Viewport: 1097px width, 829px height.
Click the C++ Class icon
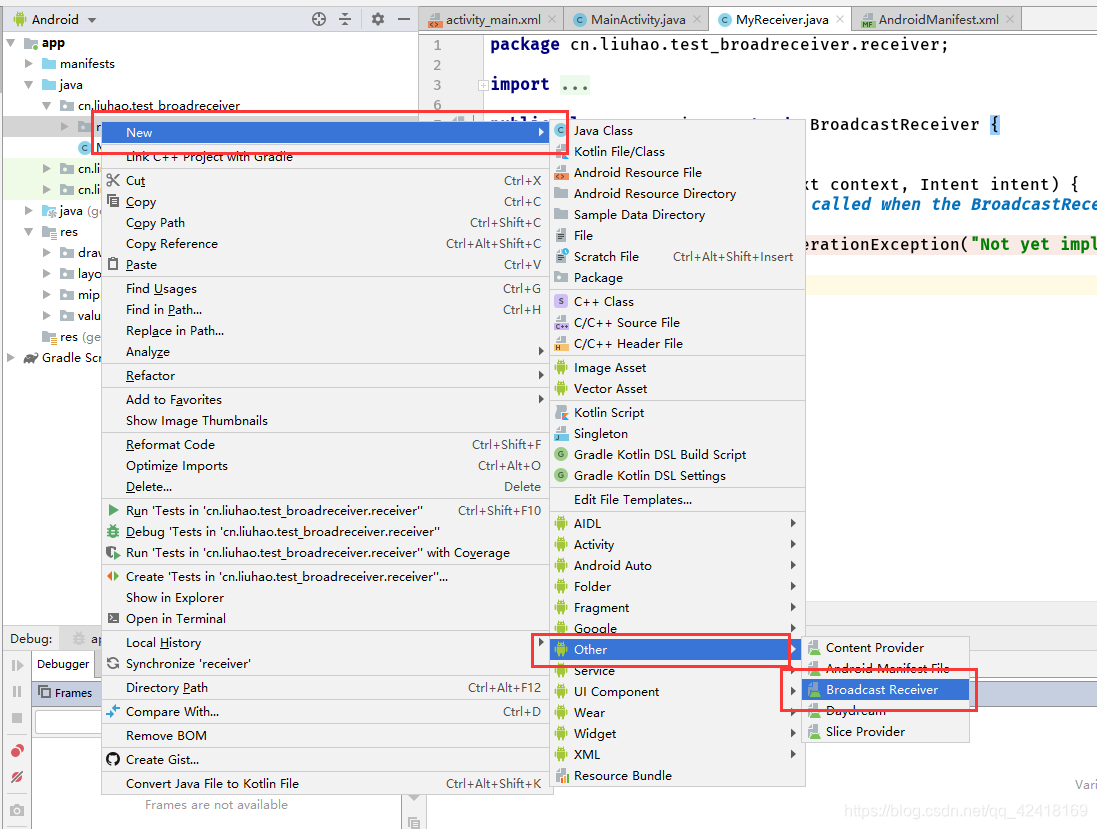(561, 302)
